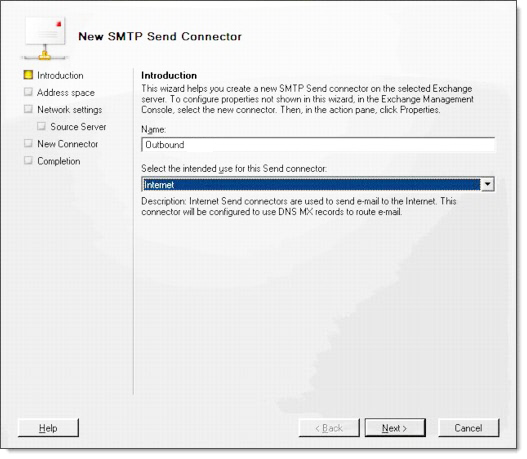Viewport: 527px width, 459px height.
Task: Click the yellow Introduction step indicator
Action: coord(29,75)
